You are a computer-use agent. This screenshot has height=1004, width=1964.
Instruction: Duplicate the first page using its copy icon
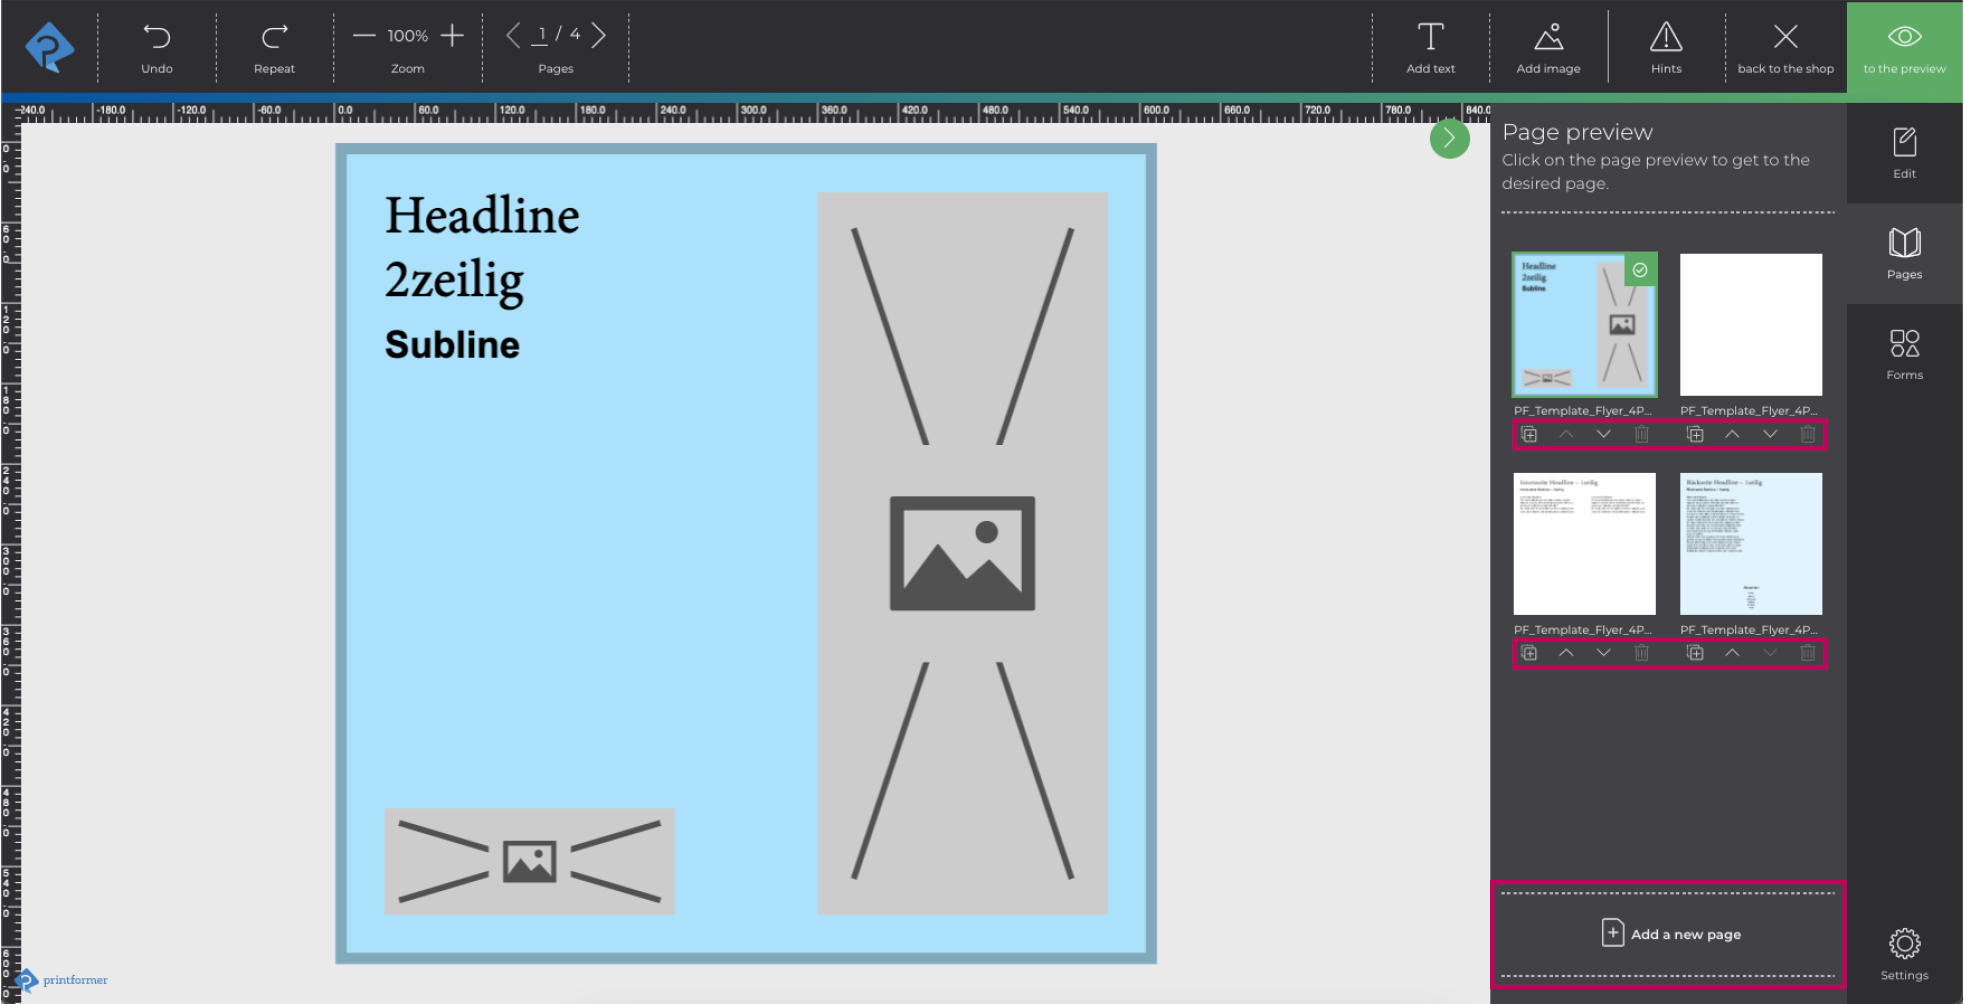pos(1529,435)
